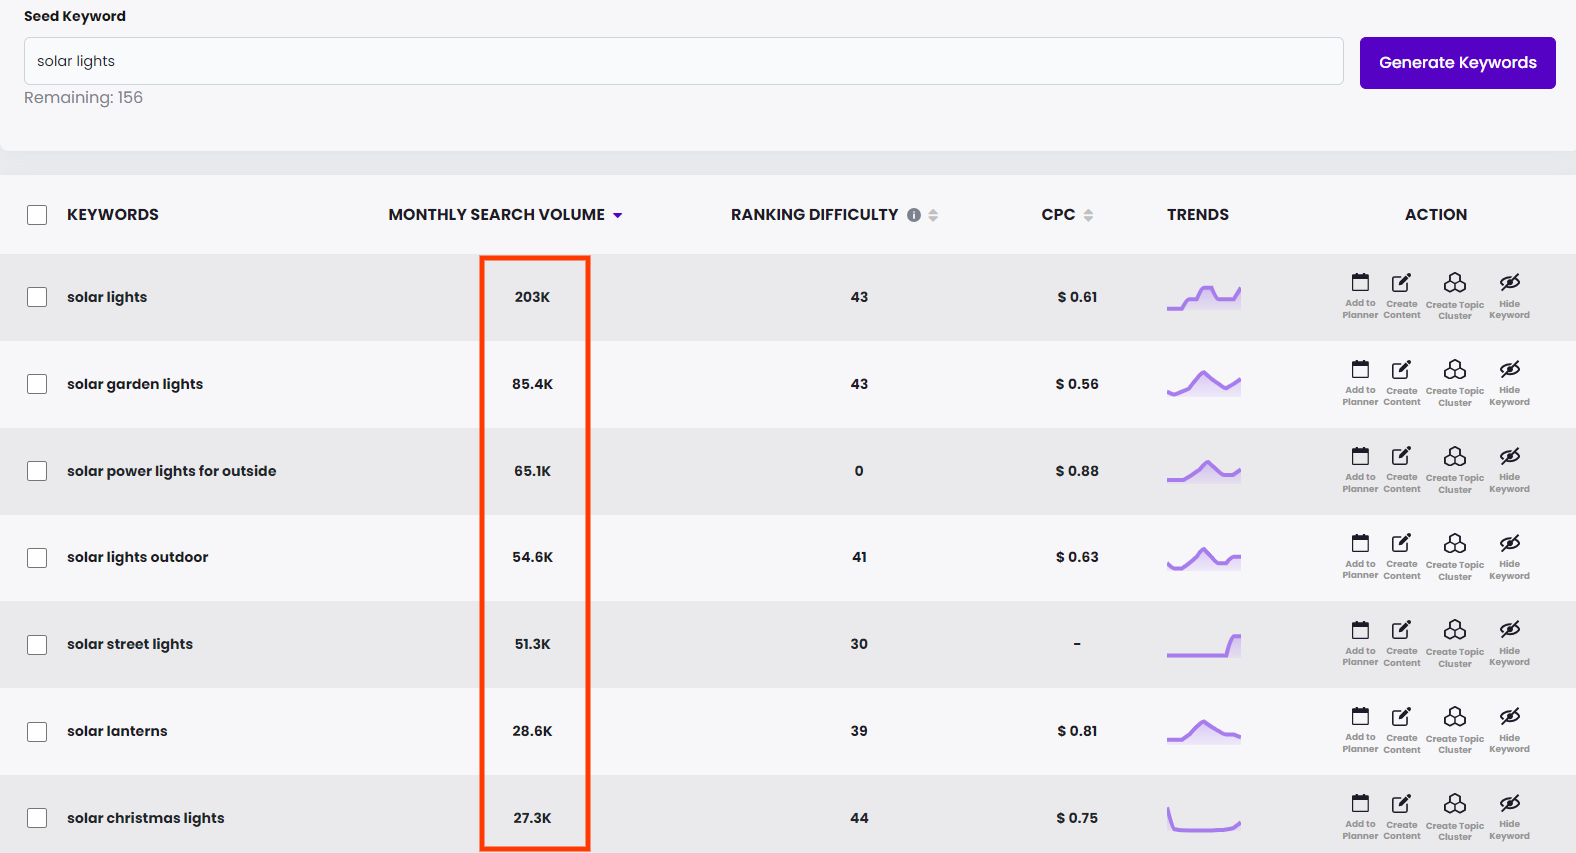This screenshot has width=1576, height=853.
Task: Sort by Monthly Search Volume arrow
Action: click(617, 216)
